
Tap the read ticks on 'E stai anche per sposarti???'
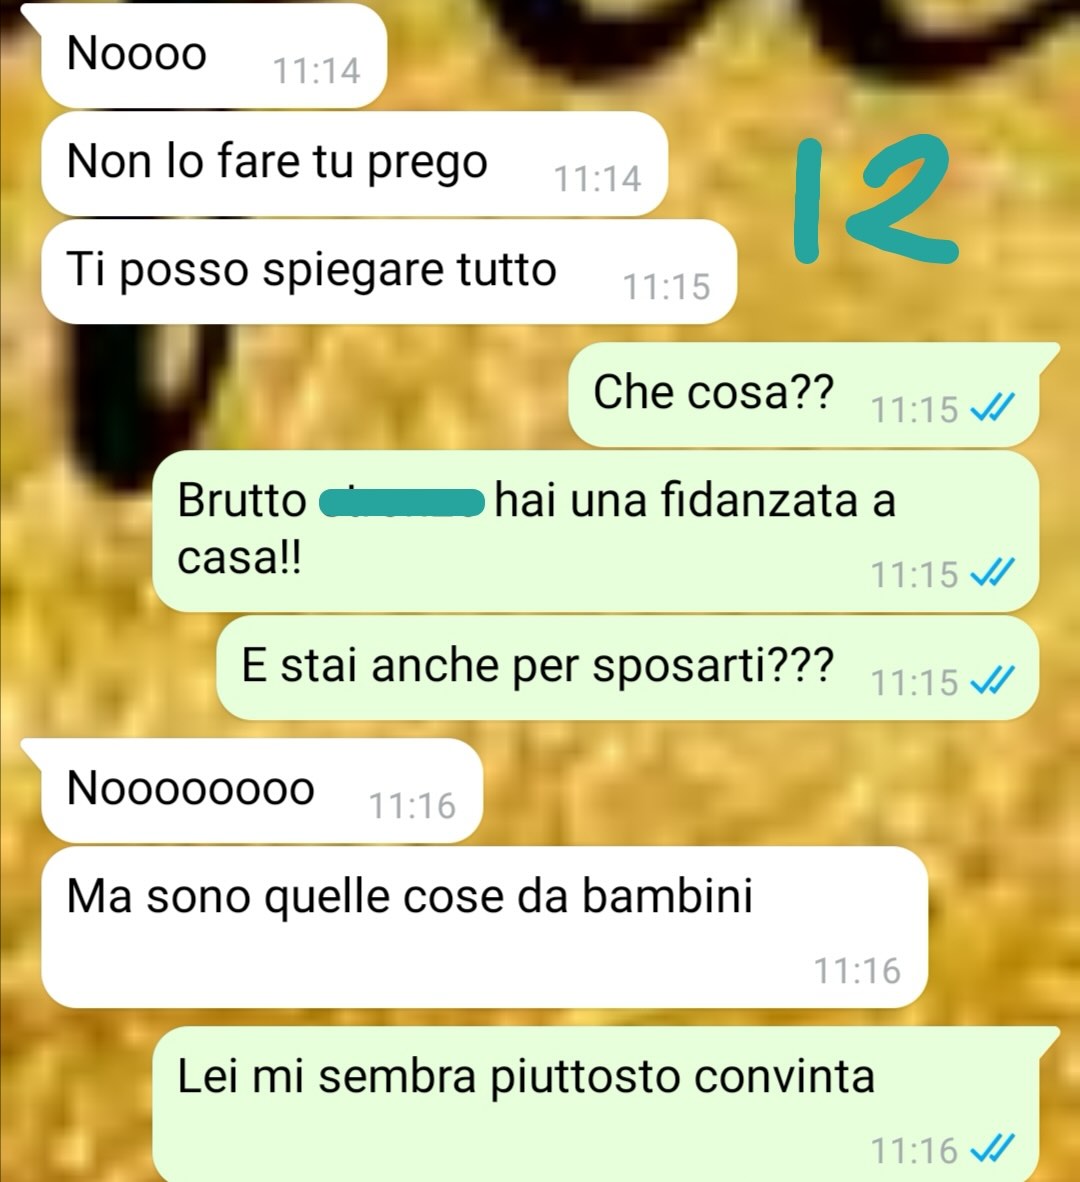pyautogui.click(x=992, y=680)
